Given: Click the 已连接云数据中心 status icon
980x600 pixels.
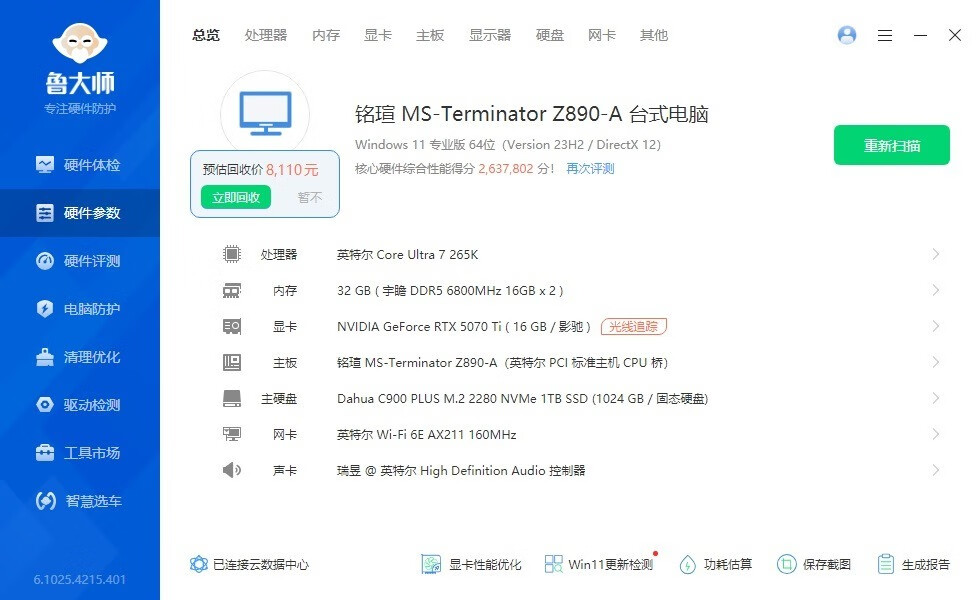Looking at the screenshot, I should 199,564.
